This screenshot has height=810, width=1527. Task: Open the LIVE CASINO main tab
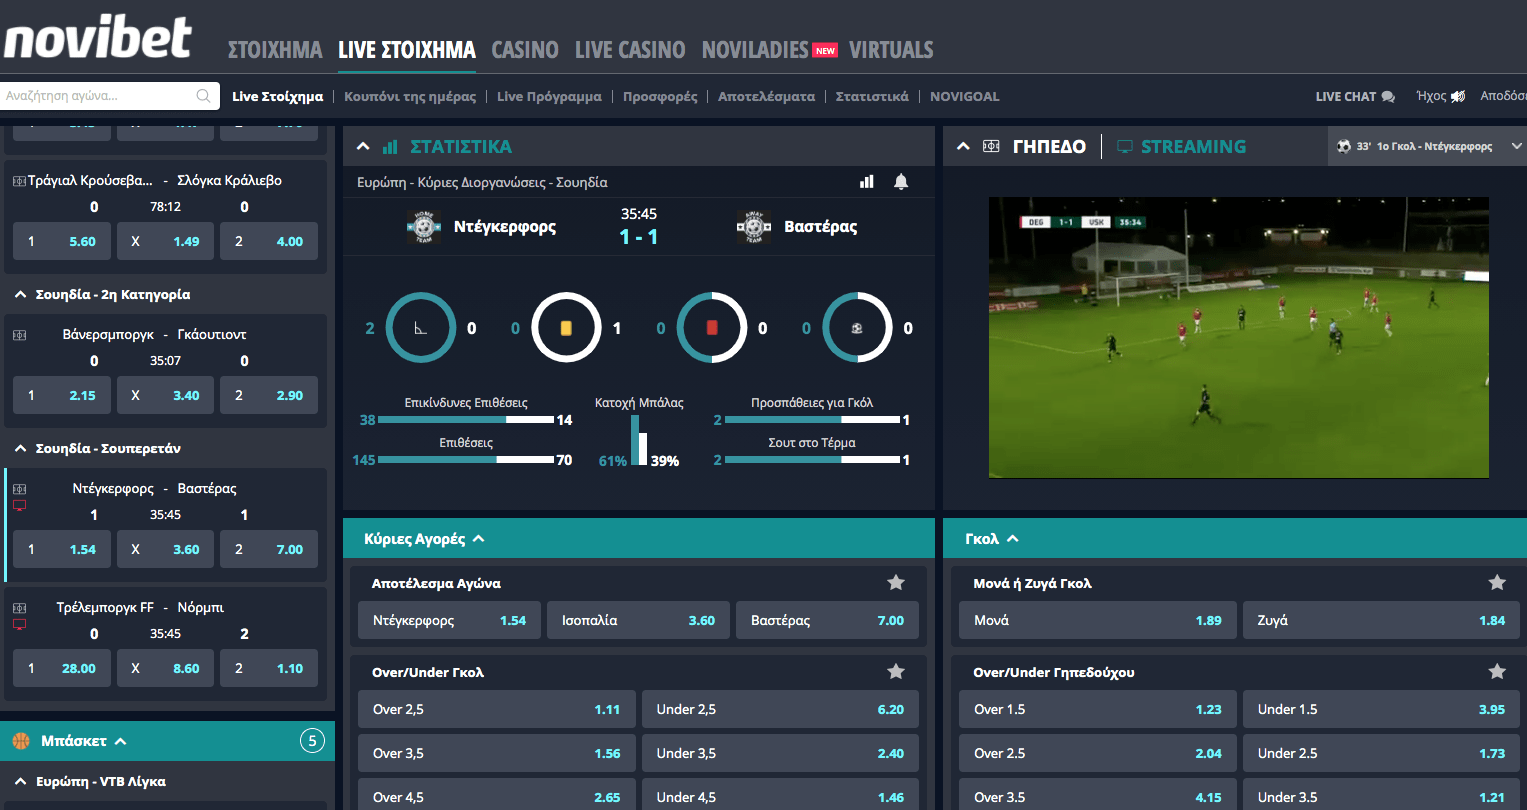click(630, 49)
